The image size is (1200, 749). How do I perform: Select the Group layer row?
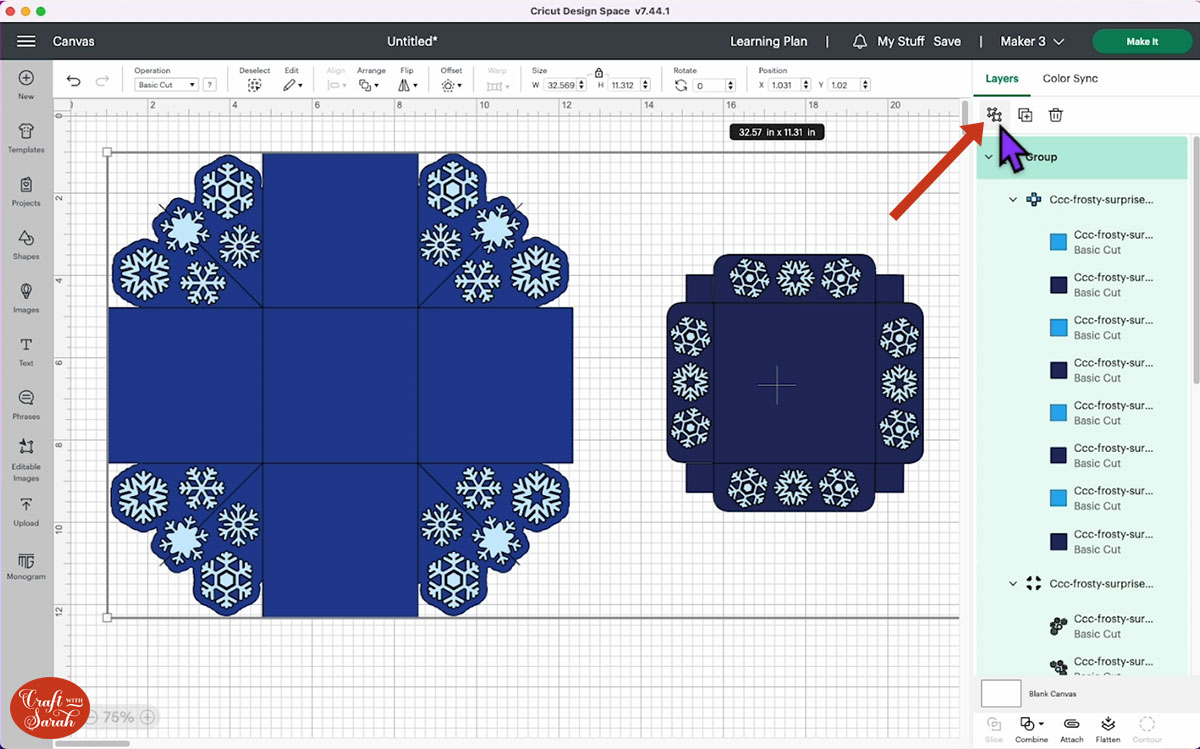click(1082, 157)
